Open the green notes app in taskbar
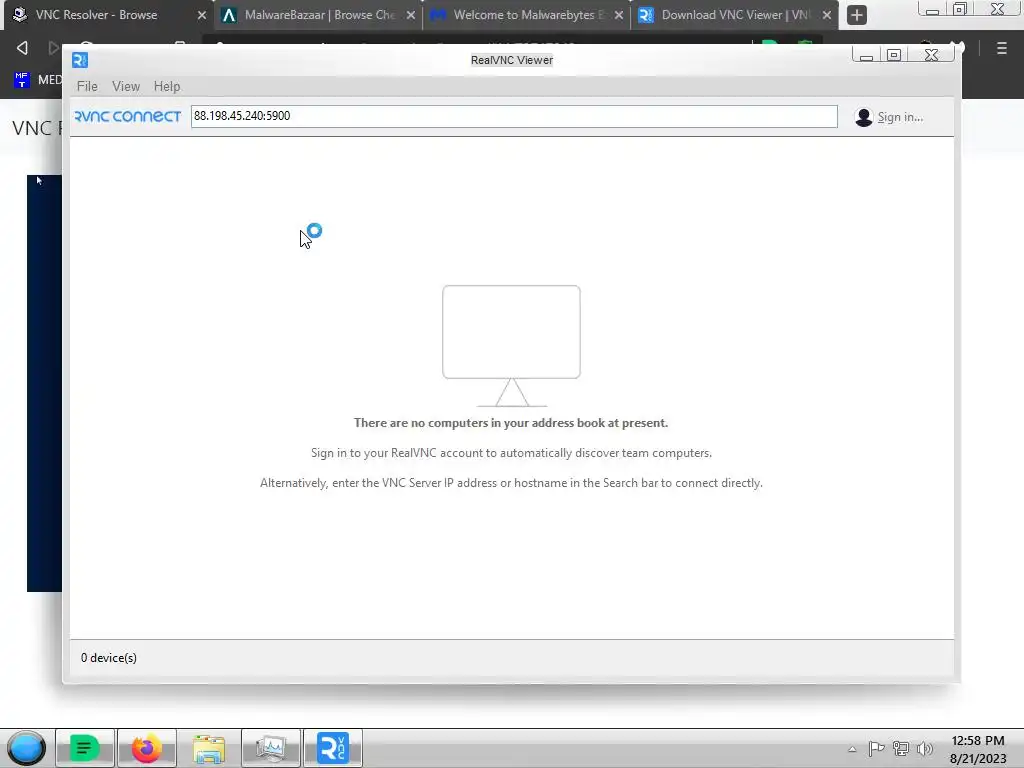Screen dimensions: 1024x768 click(84, 748)
